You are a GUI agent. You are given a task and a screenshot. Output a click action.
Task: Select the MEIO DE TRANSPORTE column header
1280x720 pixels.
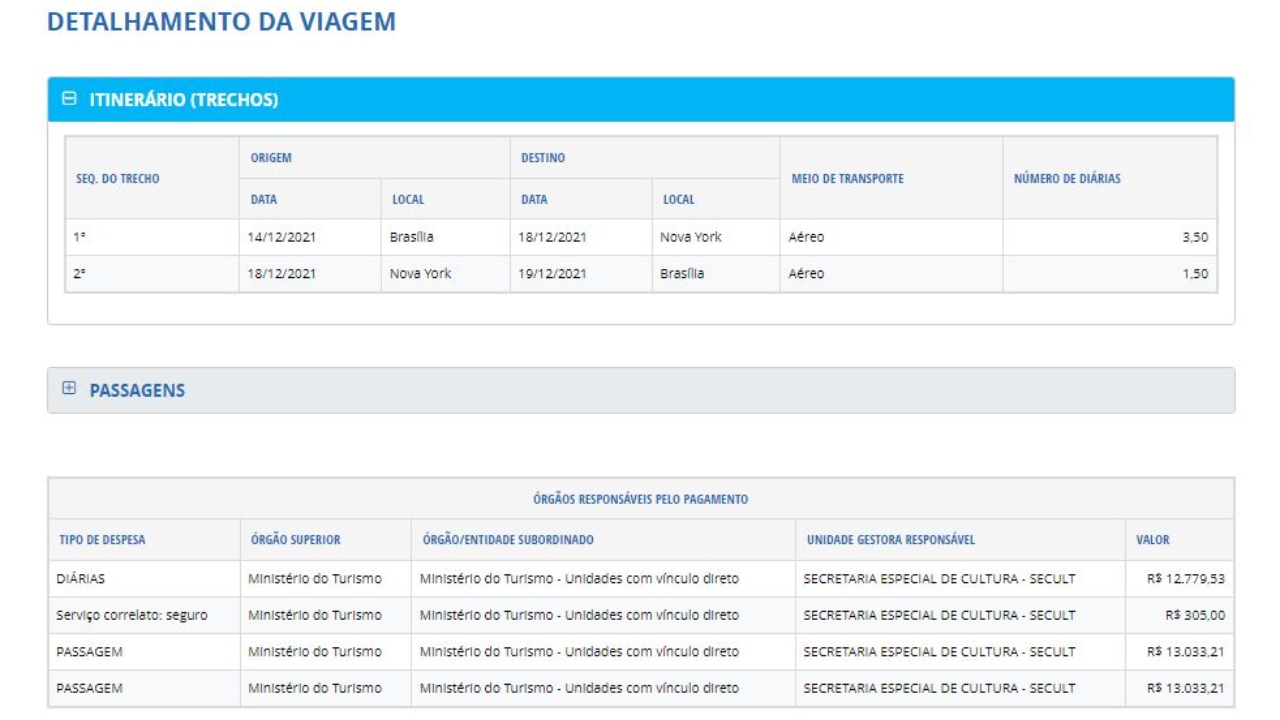tap(847, 179)
